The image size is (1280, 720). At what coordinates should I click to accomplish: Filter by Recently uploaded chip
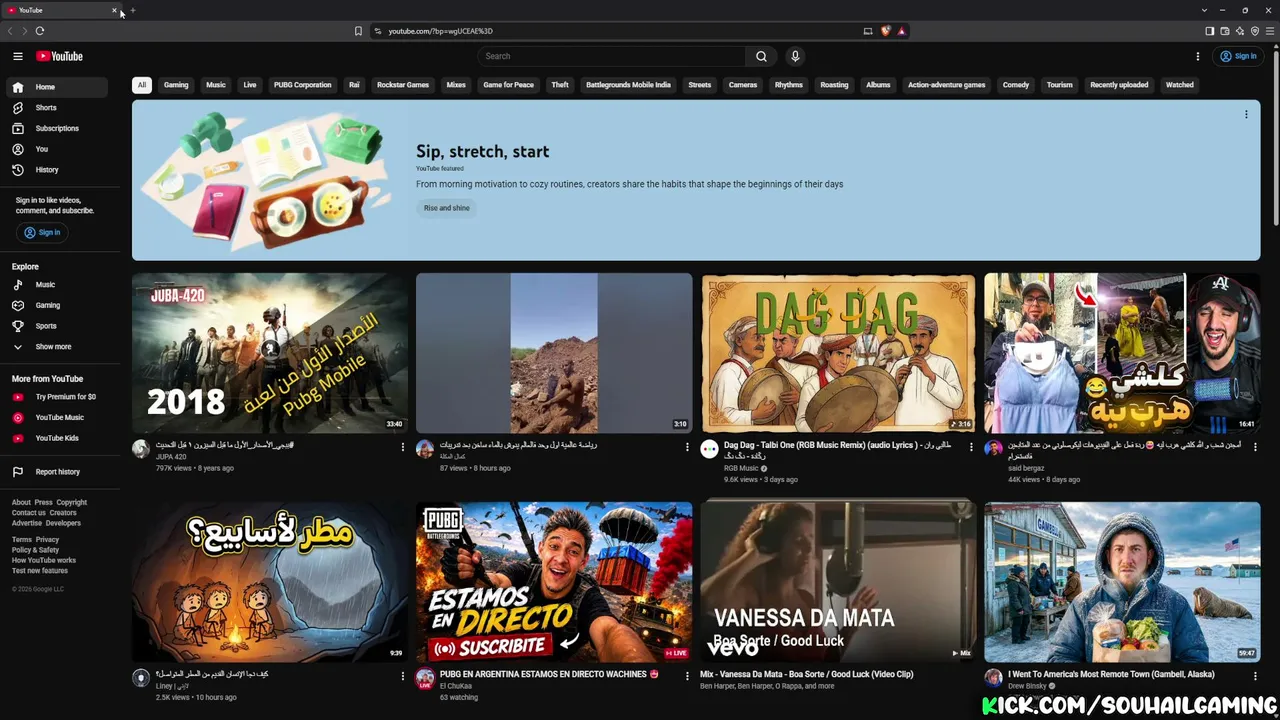[x=1119, y=85]
